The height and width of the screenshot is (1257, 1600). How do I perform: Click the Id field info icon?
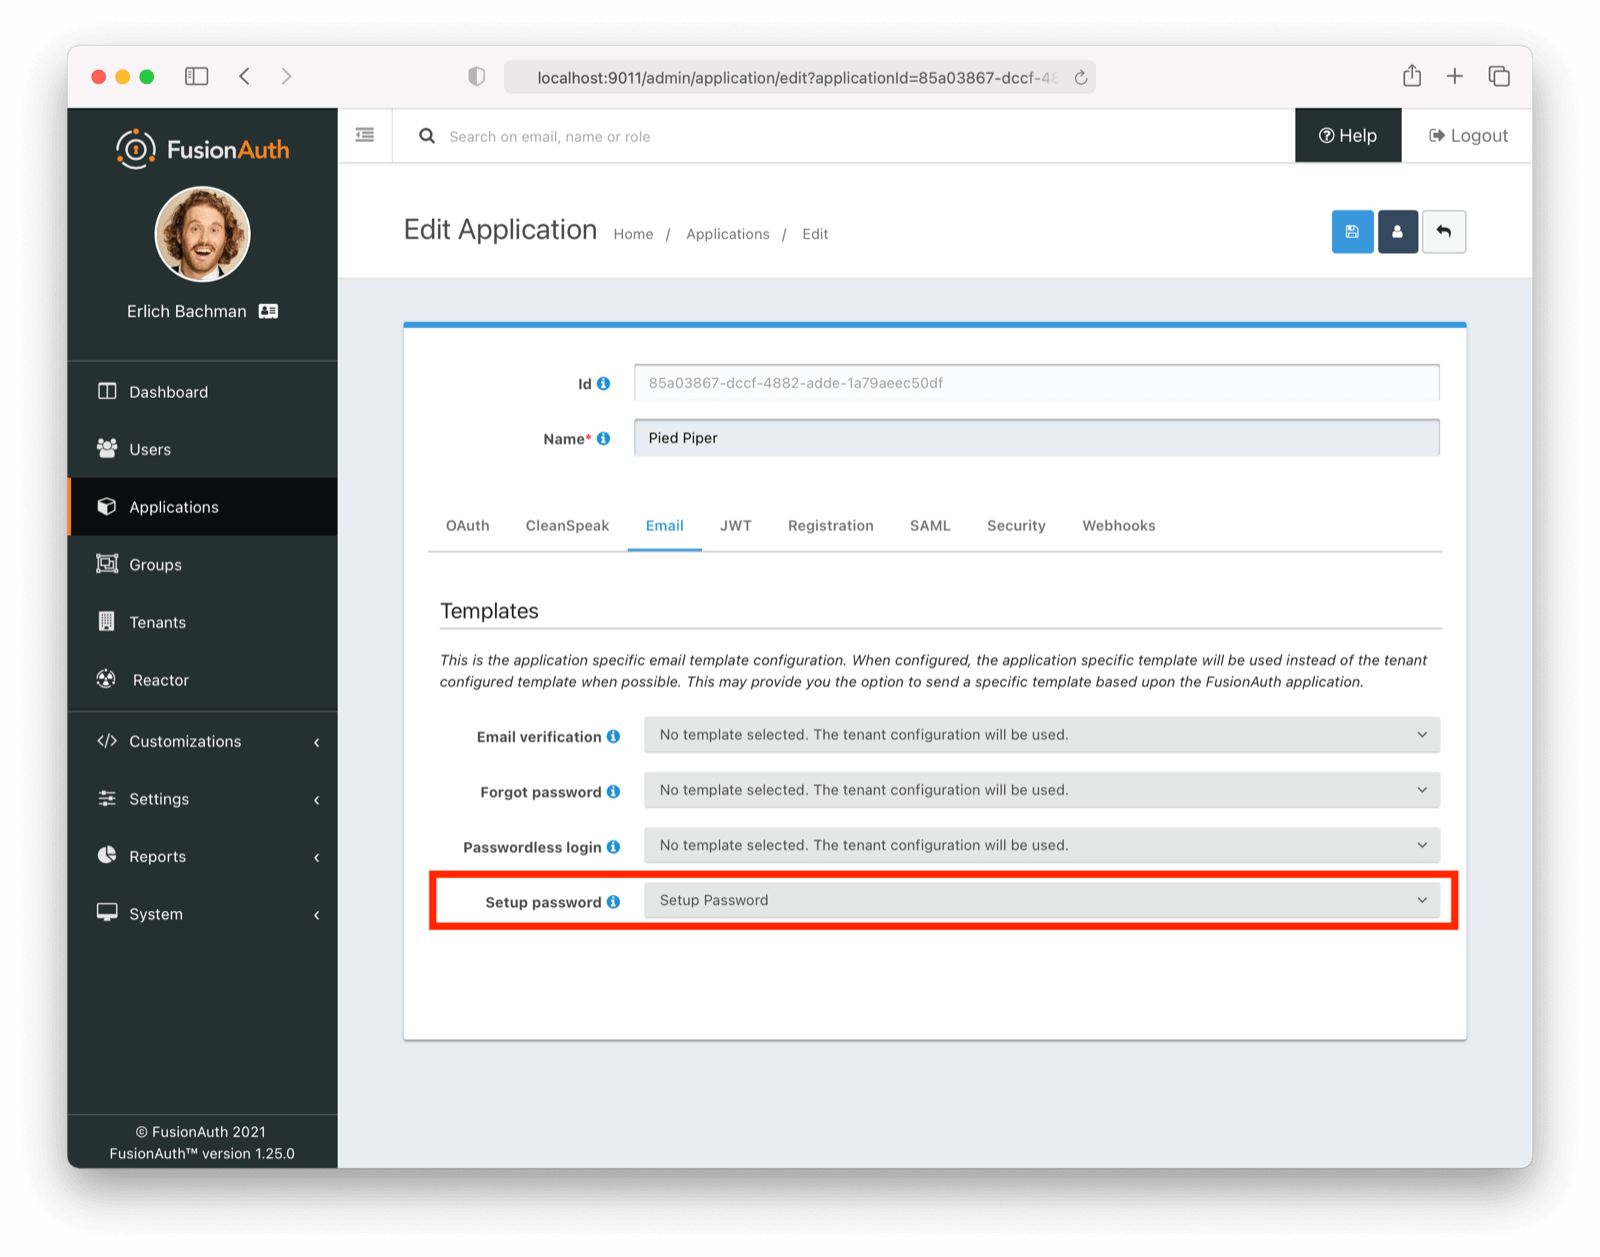(x=603, y=383)
